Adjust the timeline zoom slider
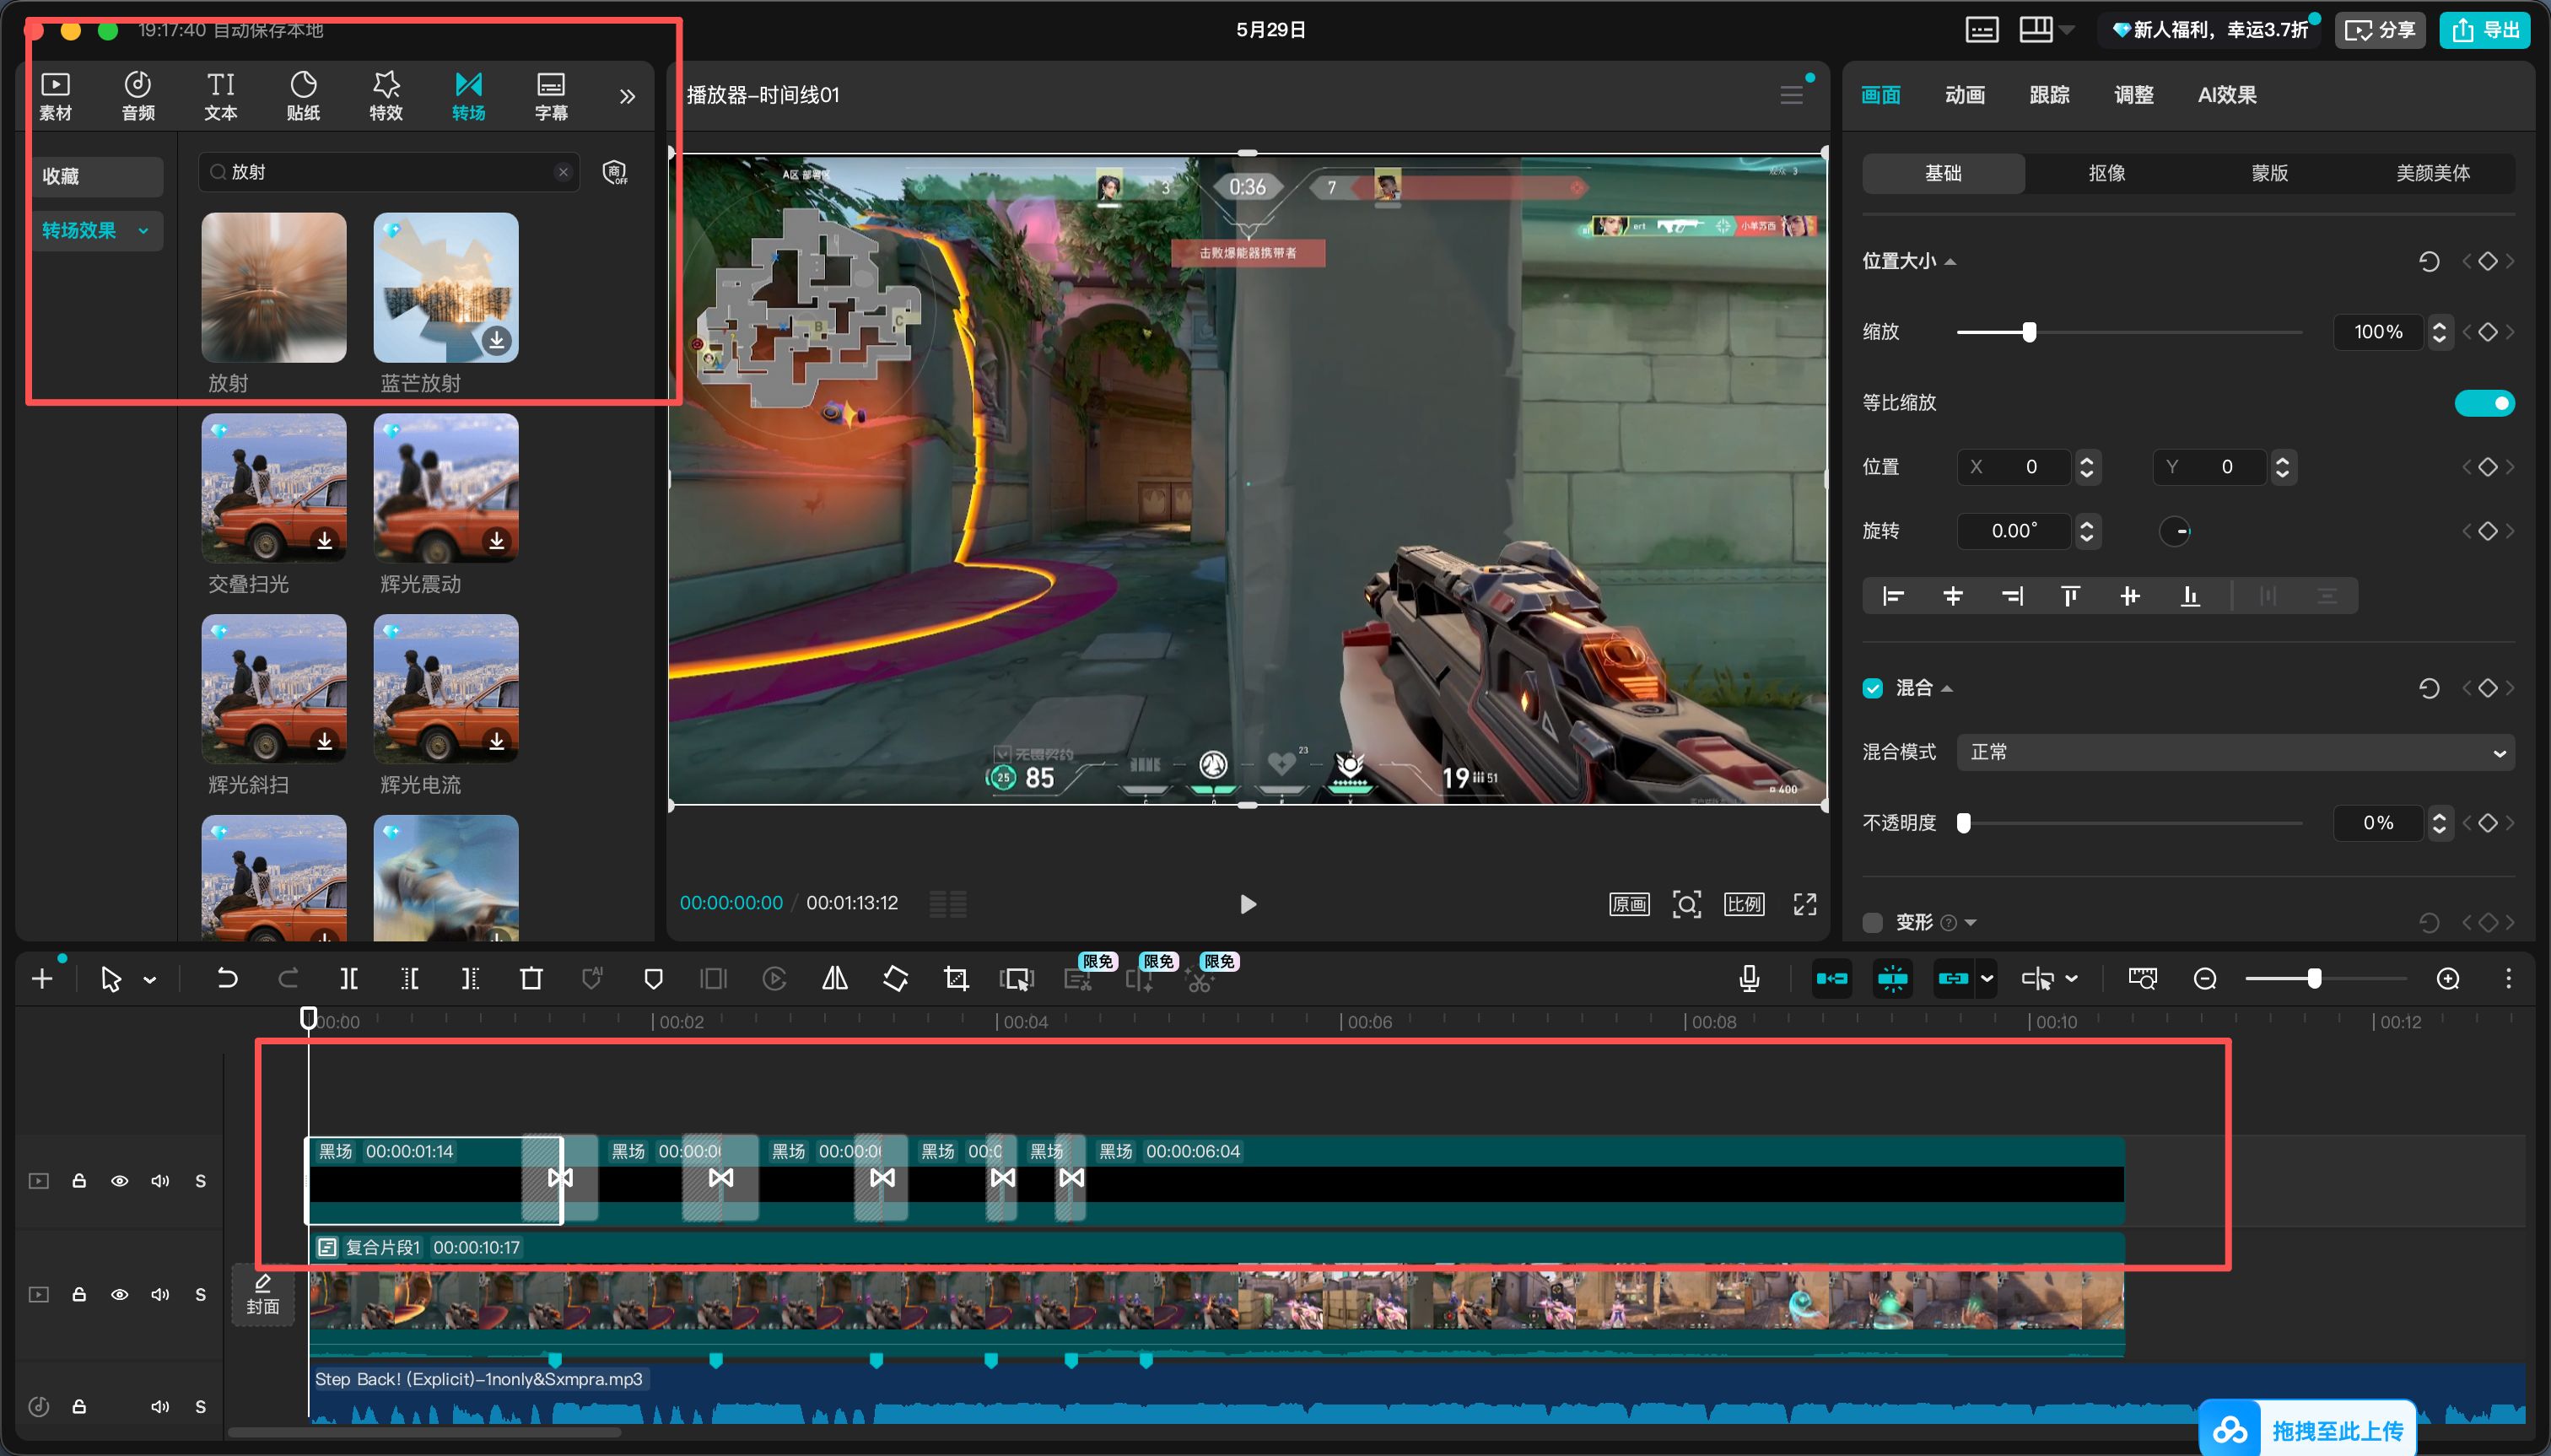Screen dimensions: 2551x1456 [2314, 979]
